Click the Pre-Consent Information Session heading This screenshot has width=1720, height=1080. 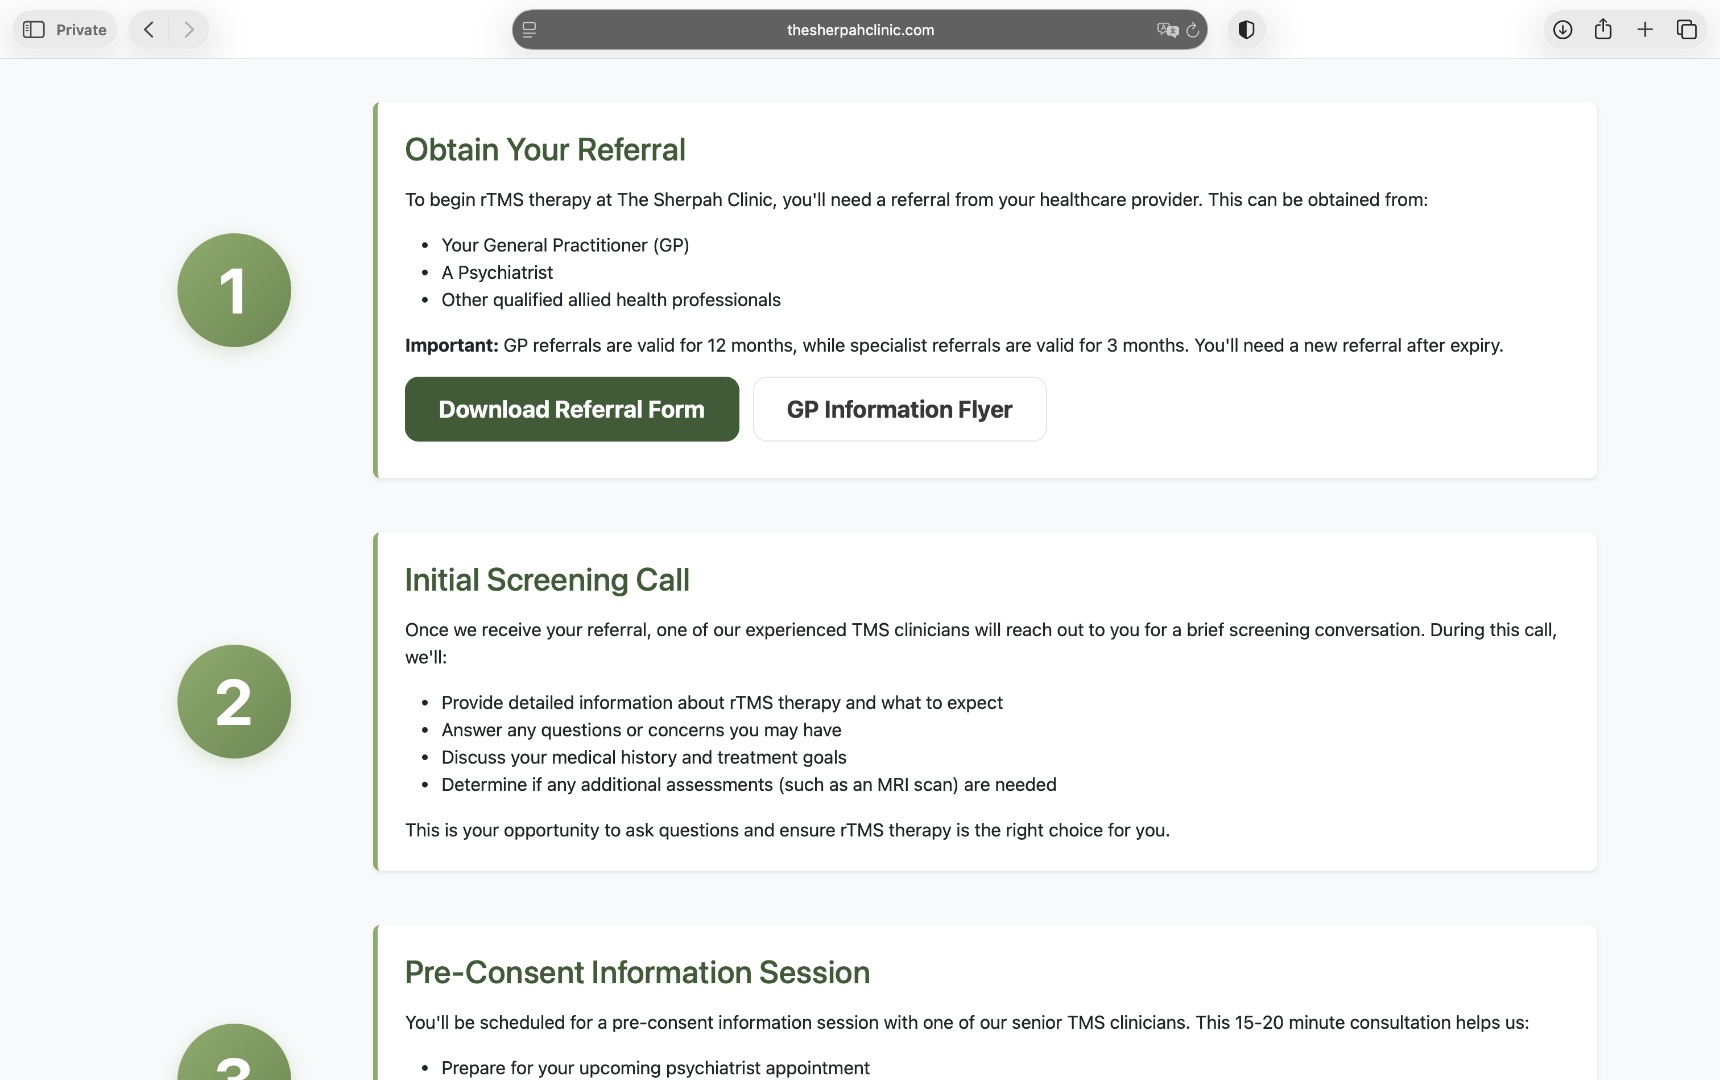(x=637, y=972)
